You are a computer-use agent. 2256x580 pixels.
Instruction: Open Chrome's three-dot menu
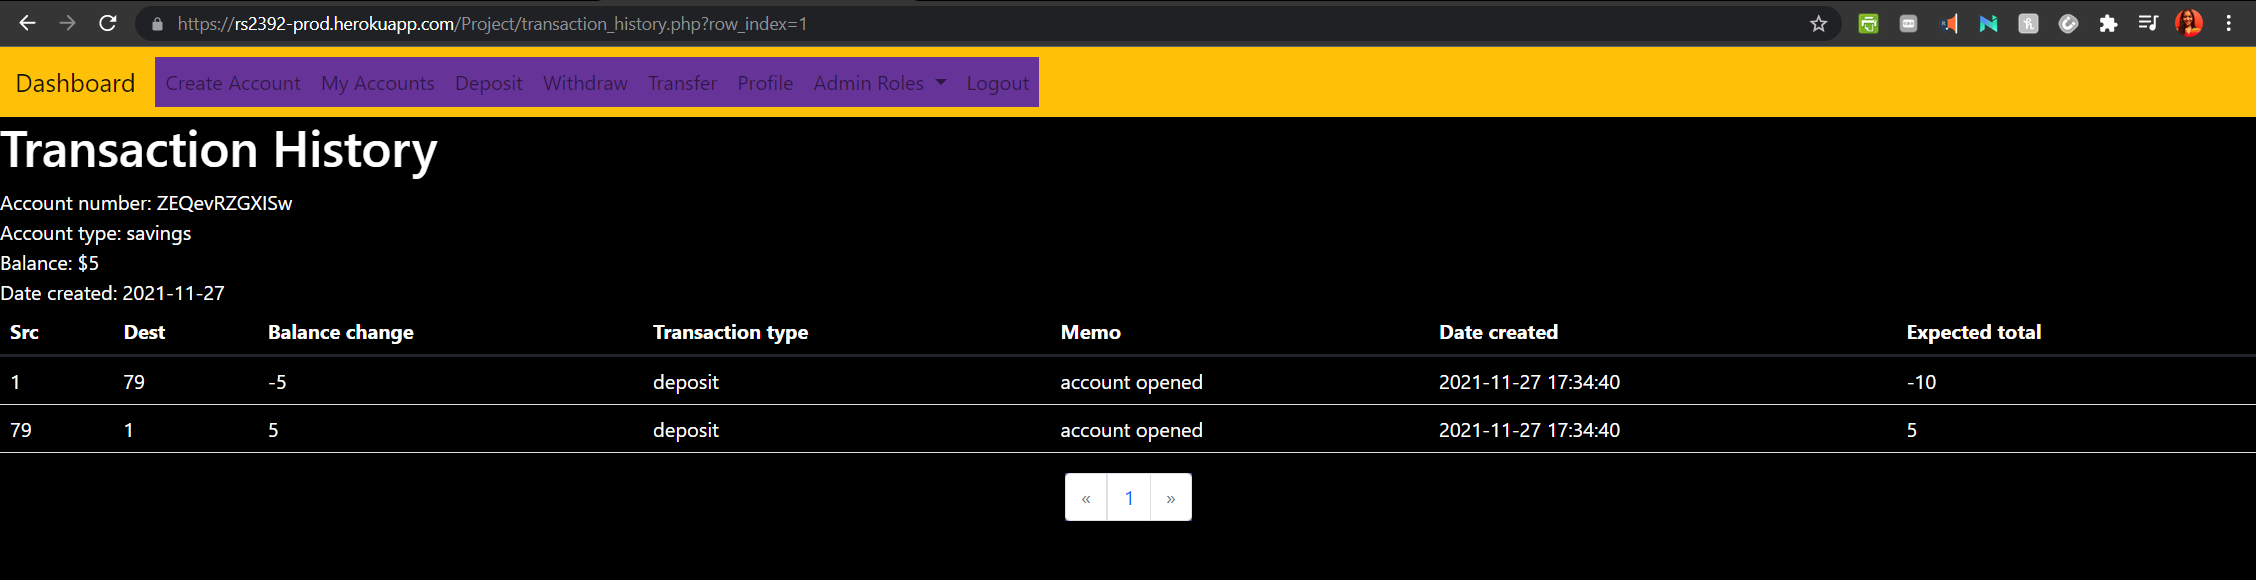[2230, 23]
